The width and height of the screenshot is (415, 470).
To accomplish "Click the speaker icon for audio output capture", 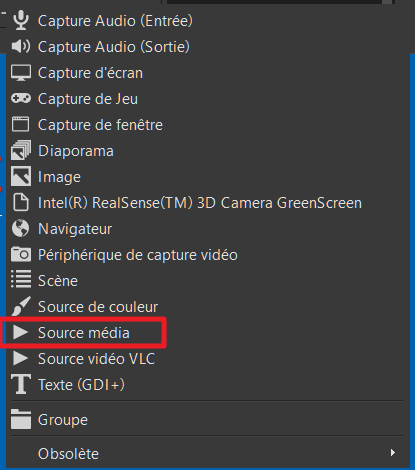I will 21,46.
